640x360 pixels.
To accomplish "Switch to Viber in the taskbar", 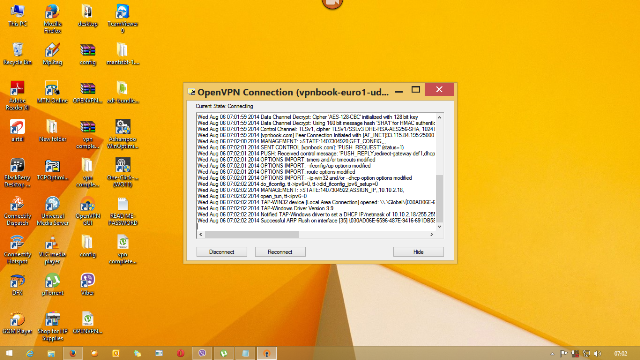I will pyautogui.click(x=202, y=353).
